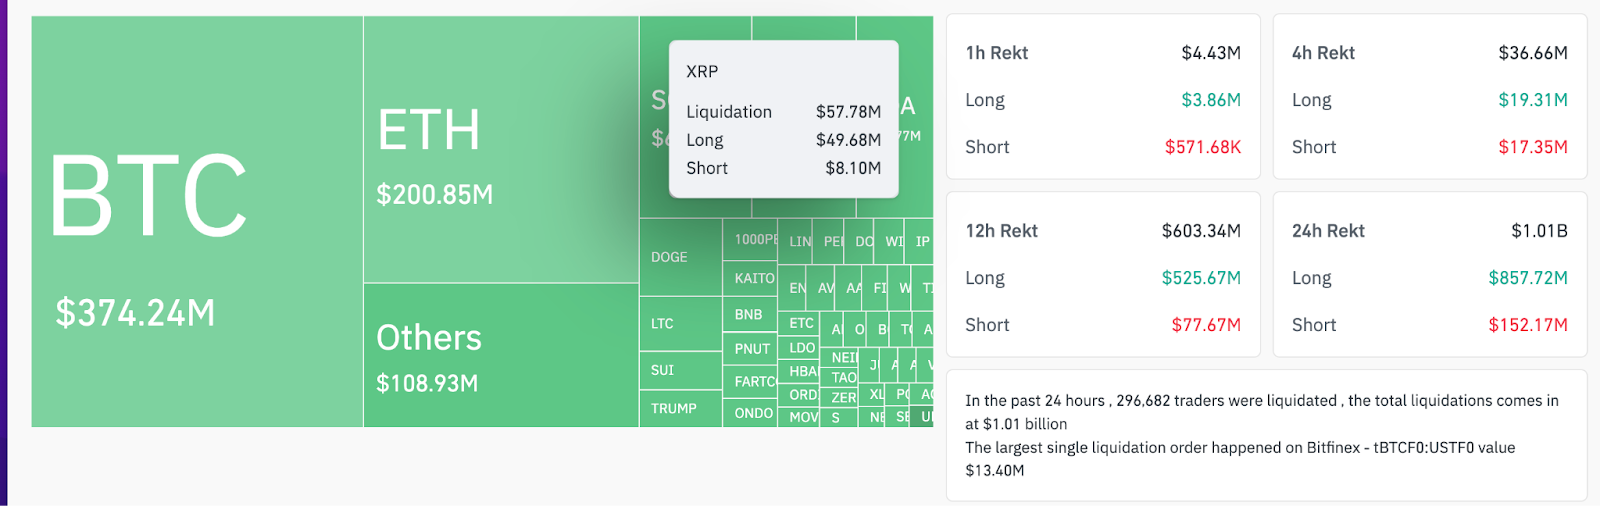Click the DOGE tile in heatmap
Viewport: 1600px width, 506px height.
tap(680, 257)
